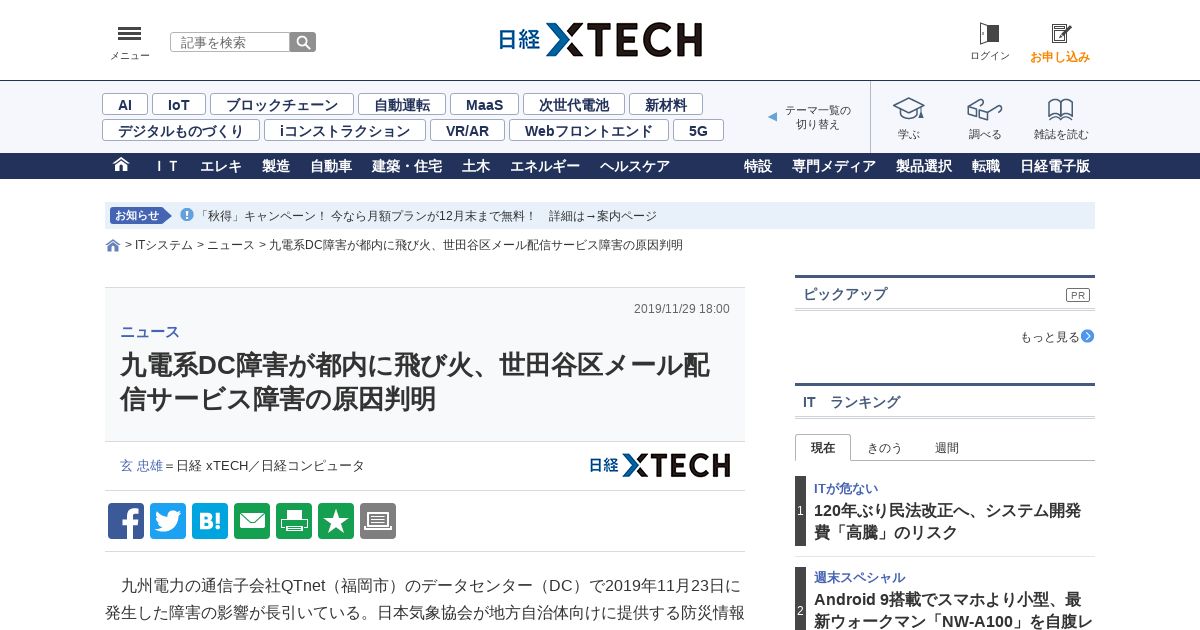Share the article on Facebook
Image resolution: width=1200 pixels, height=630 pixels.
click(126, 521)
